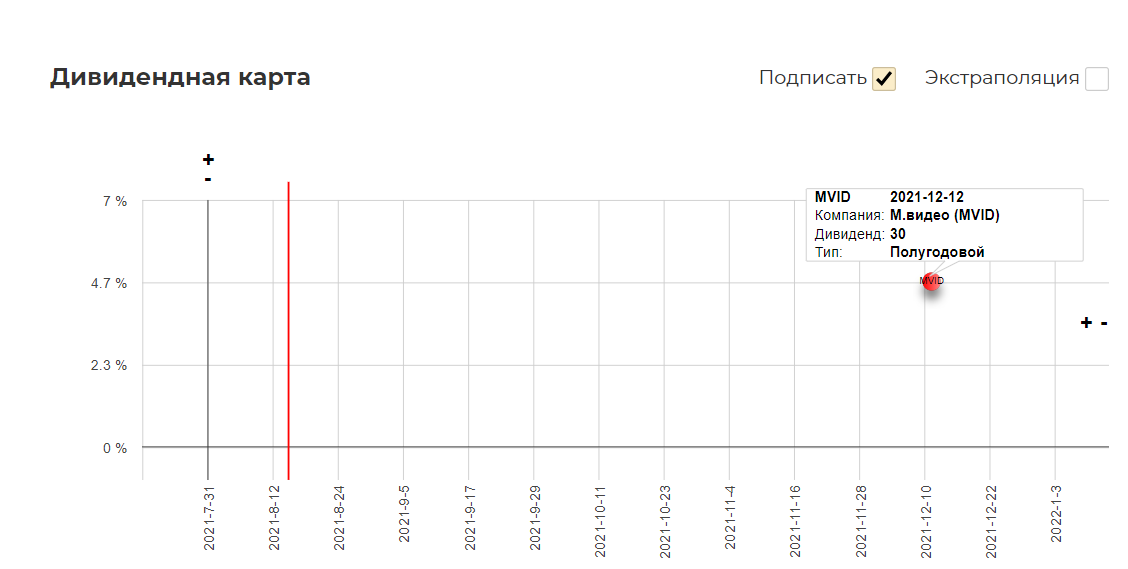Click the horizontal axis plus zoom icon
This screenshot has width=1128, height=569.
point(1086,323)
